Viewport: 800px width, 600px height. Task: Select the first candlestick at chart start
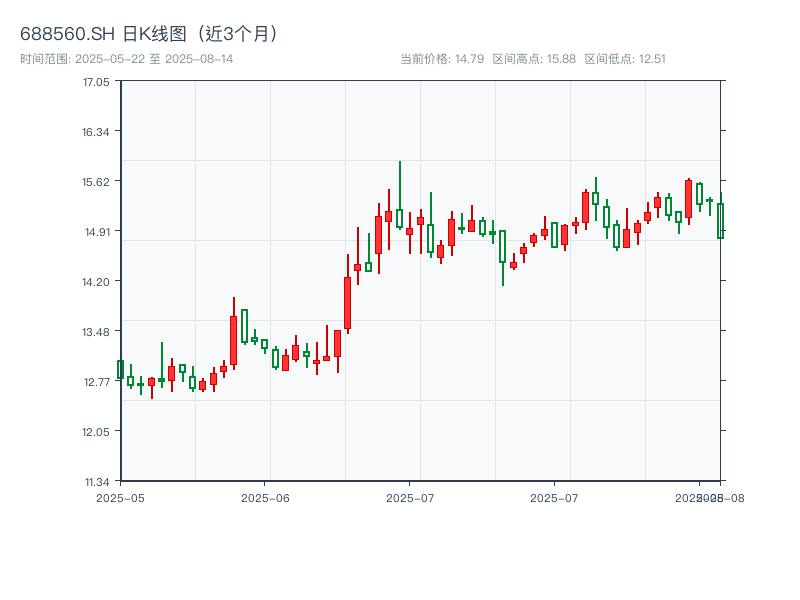point(120,370)
